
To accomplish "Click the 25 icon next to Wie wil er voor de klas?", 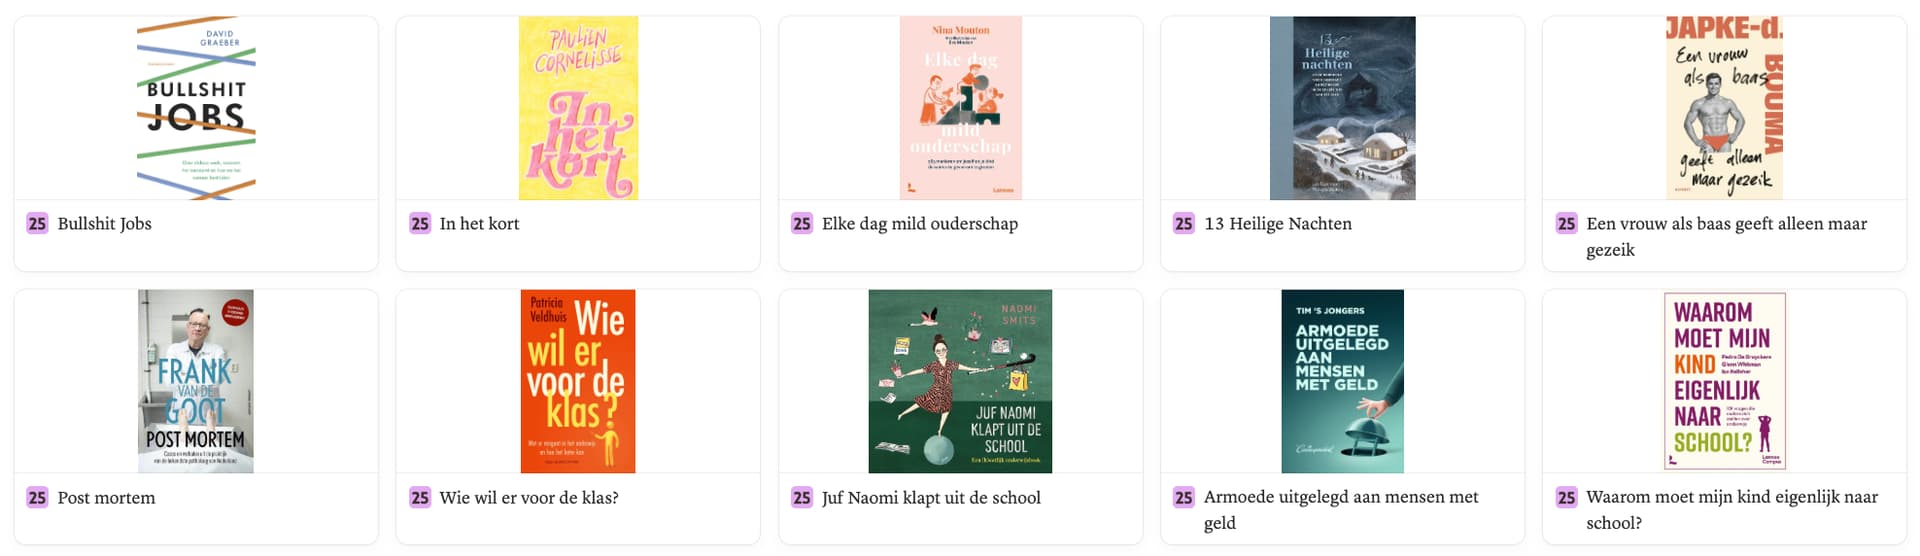I will pos(420,498).
